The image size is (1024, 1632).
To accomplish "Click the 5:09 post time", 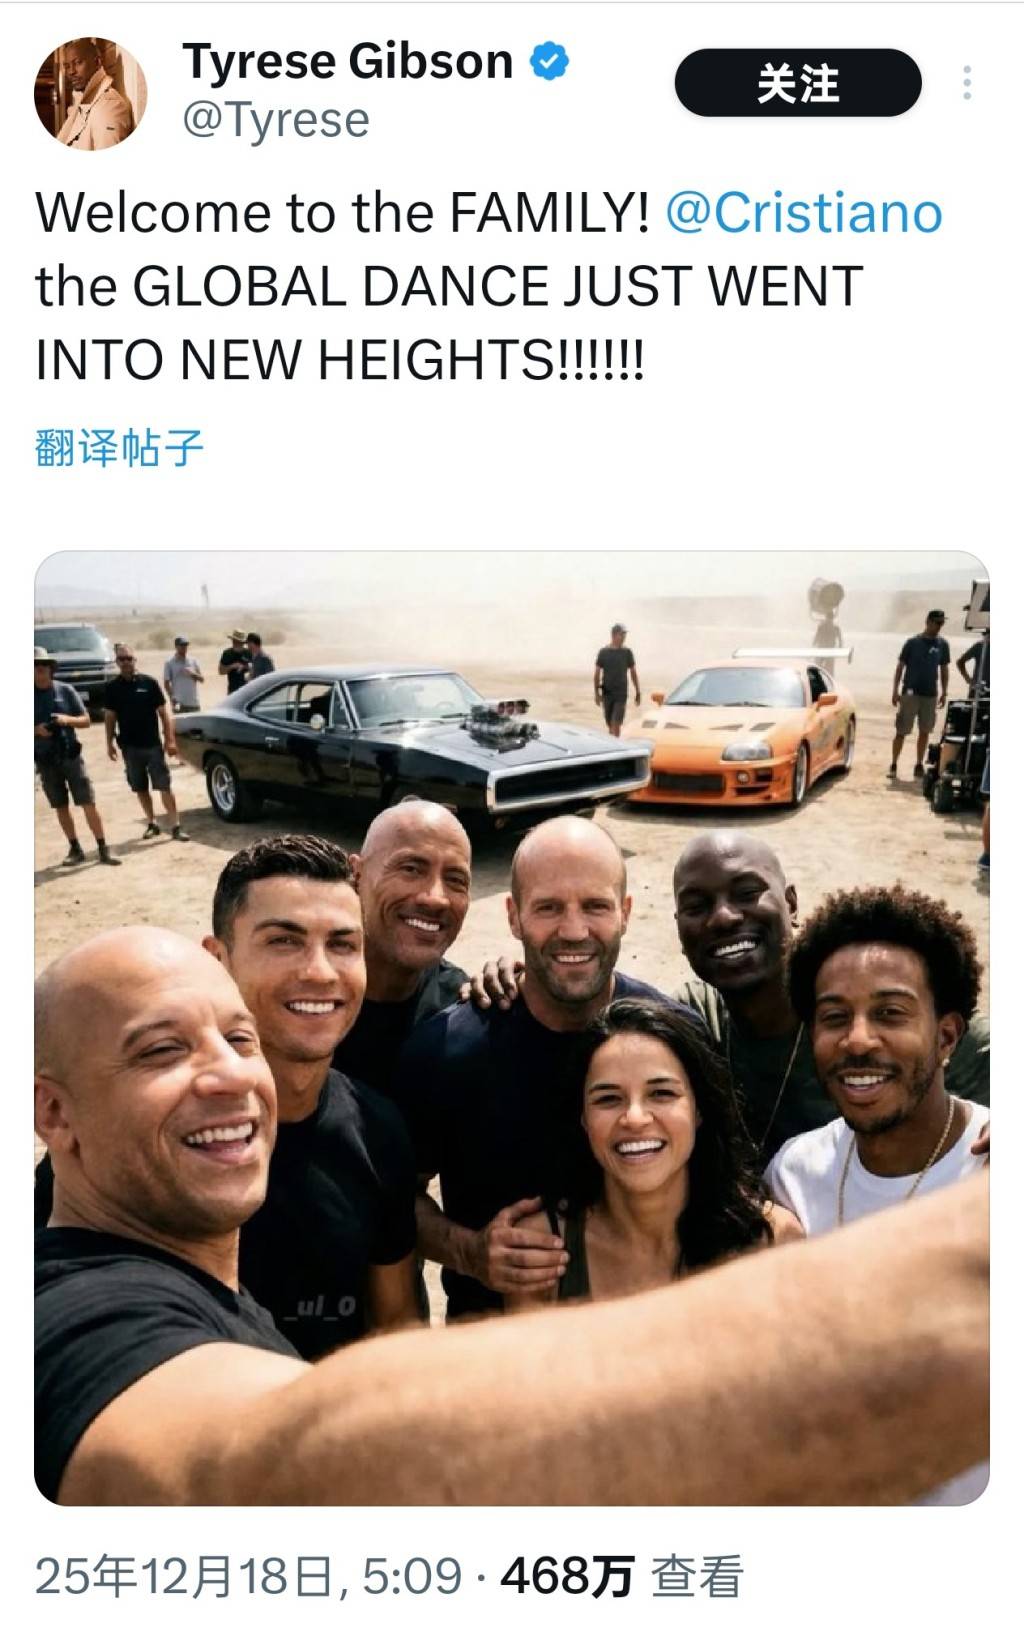I will [x=411, y=1577].
